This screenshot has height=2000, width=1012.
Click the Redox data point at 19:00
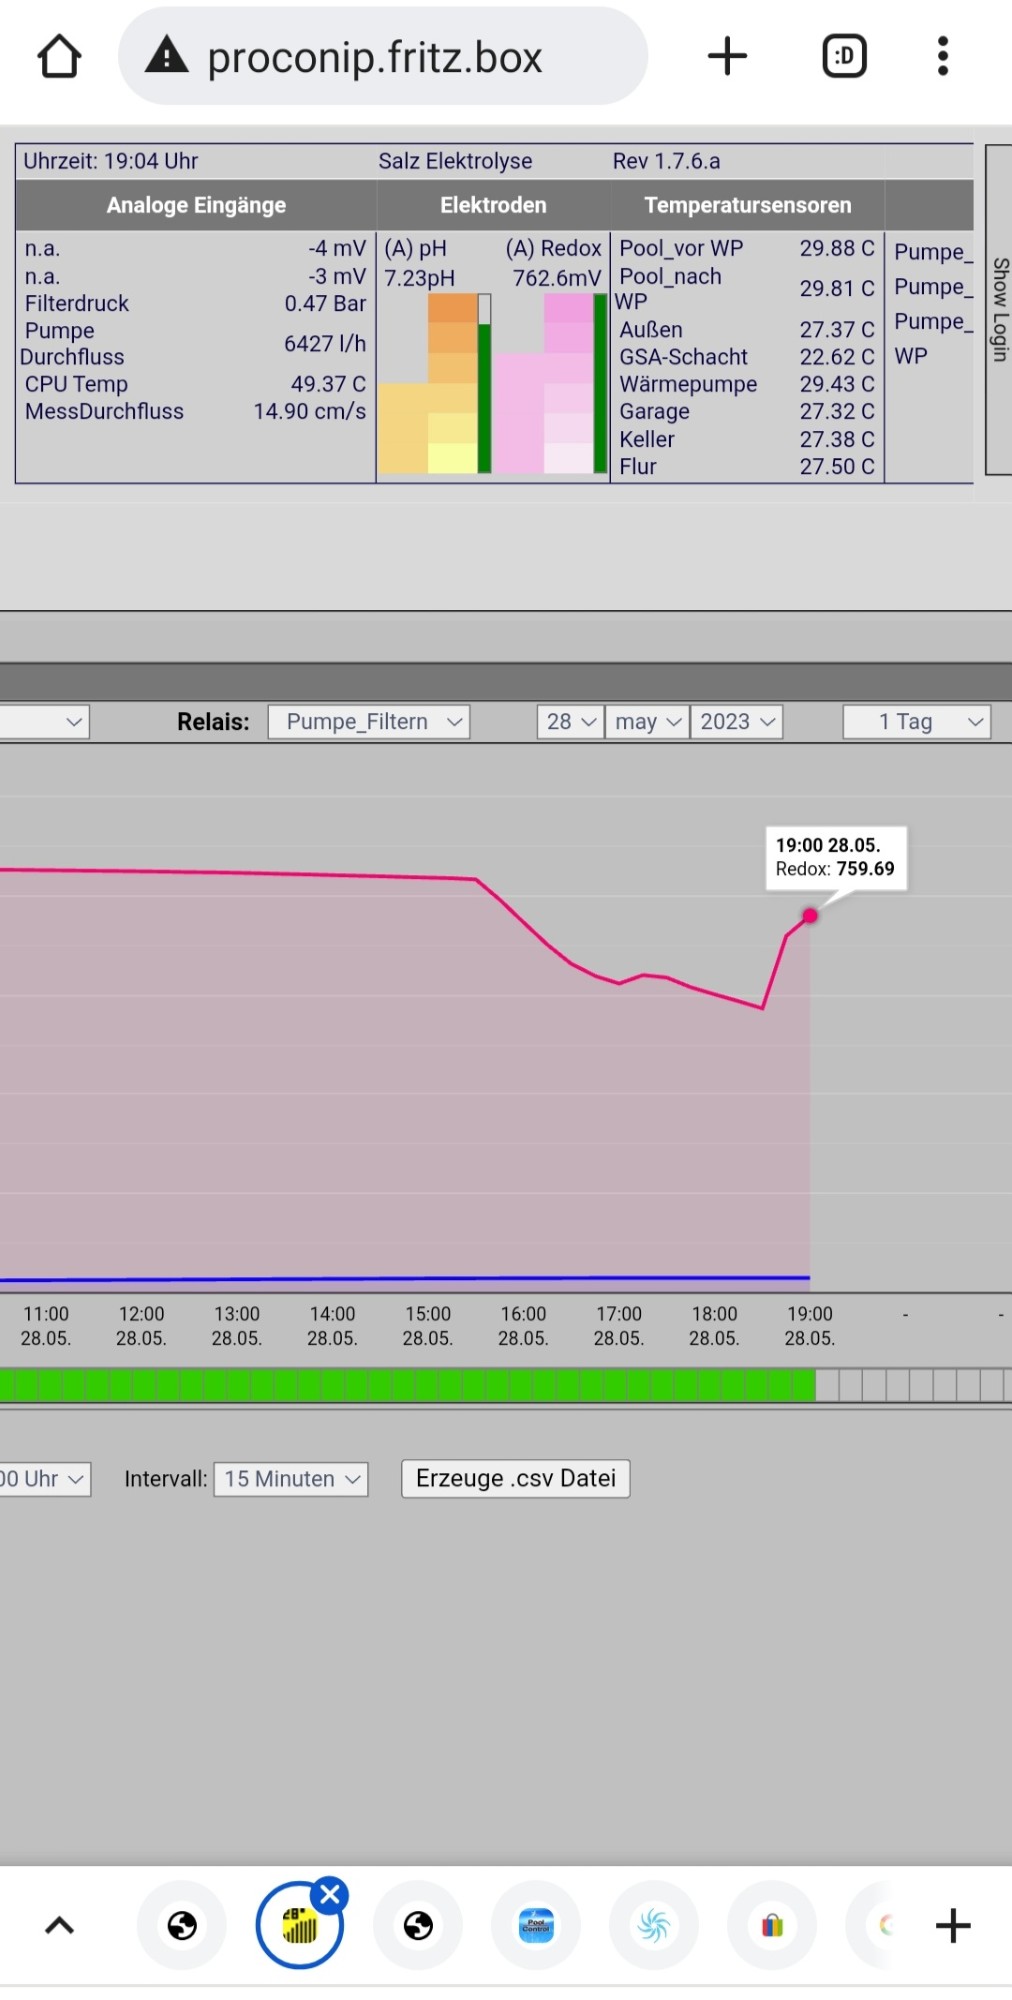coord(810,915)
